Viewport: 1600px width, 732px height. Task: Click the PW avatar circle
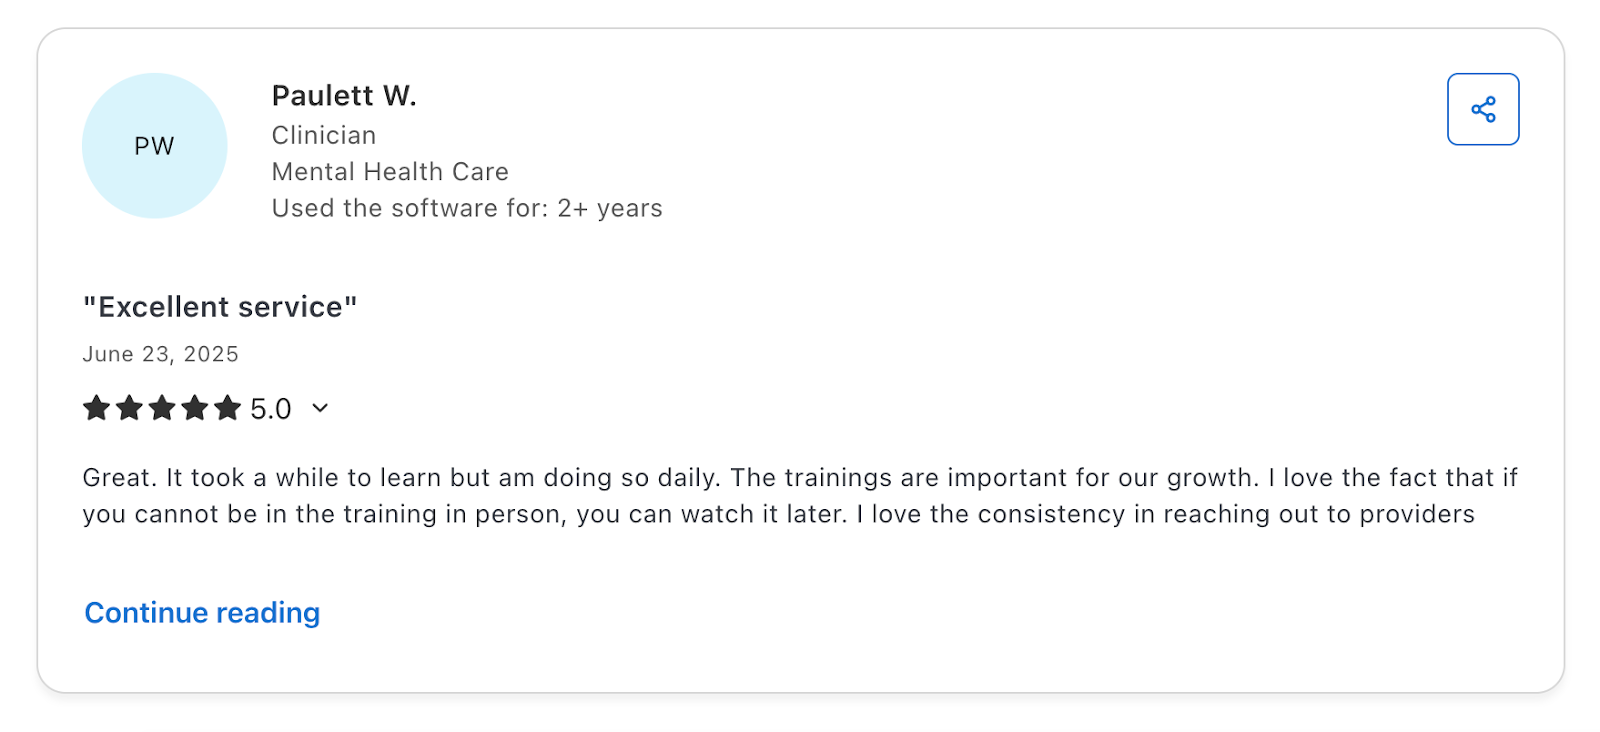154,145
